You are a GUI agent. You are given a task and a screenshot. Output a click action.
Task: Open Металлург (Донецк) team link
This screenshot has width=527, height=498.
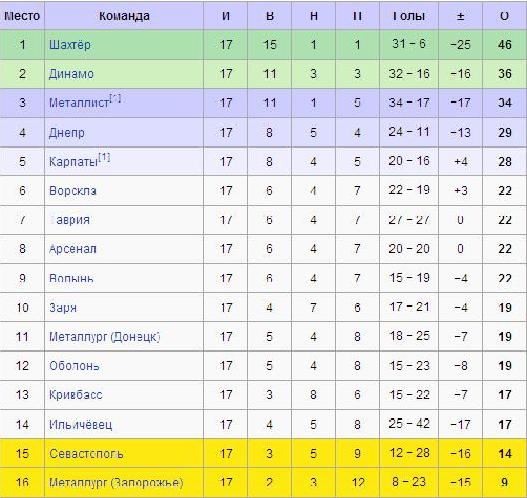pos(105,337)
